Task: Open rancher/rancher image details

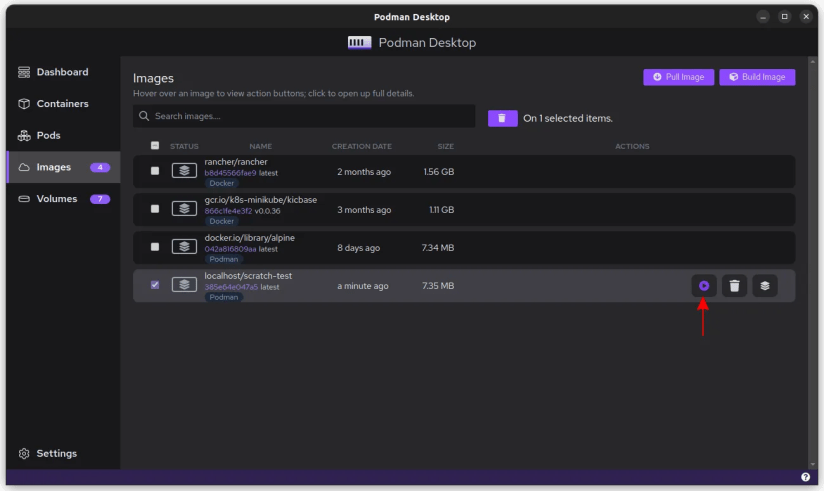Action: click(235, 162)
